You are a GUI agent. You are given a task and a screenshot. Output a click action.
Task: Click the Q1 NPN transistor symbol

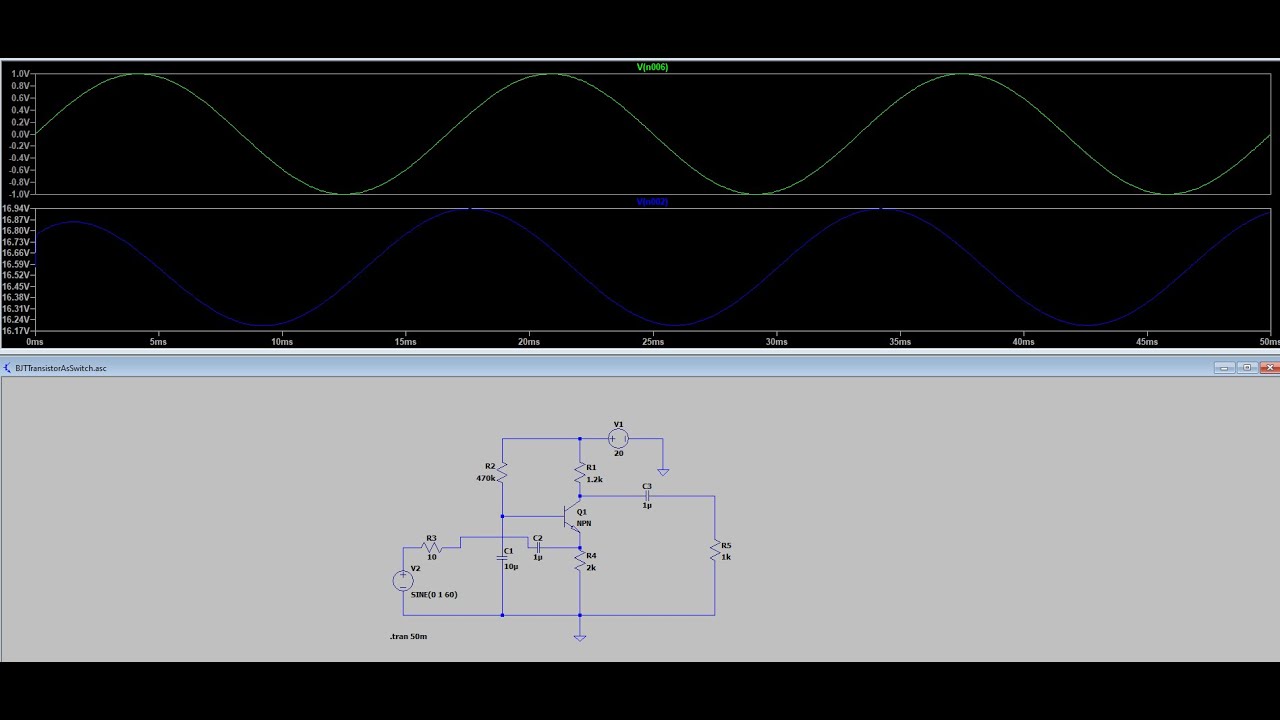point(573,516)
